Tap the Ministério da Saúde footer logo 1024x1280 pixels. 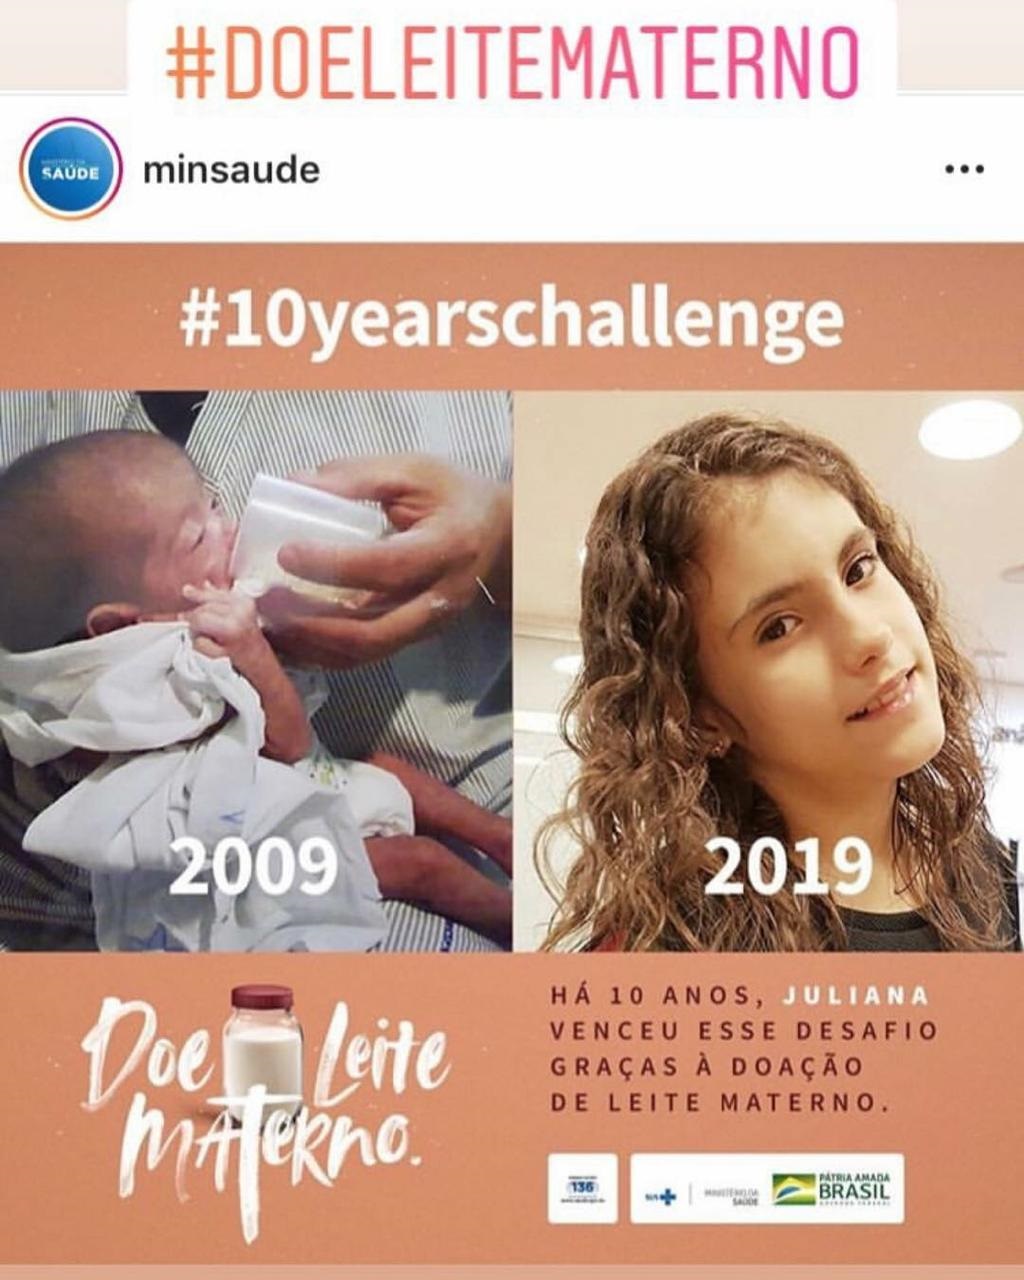[x=732, y=1195]
